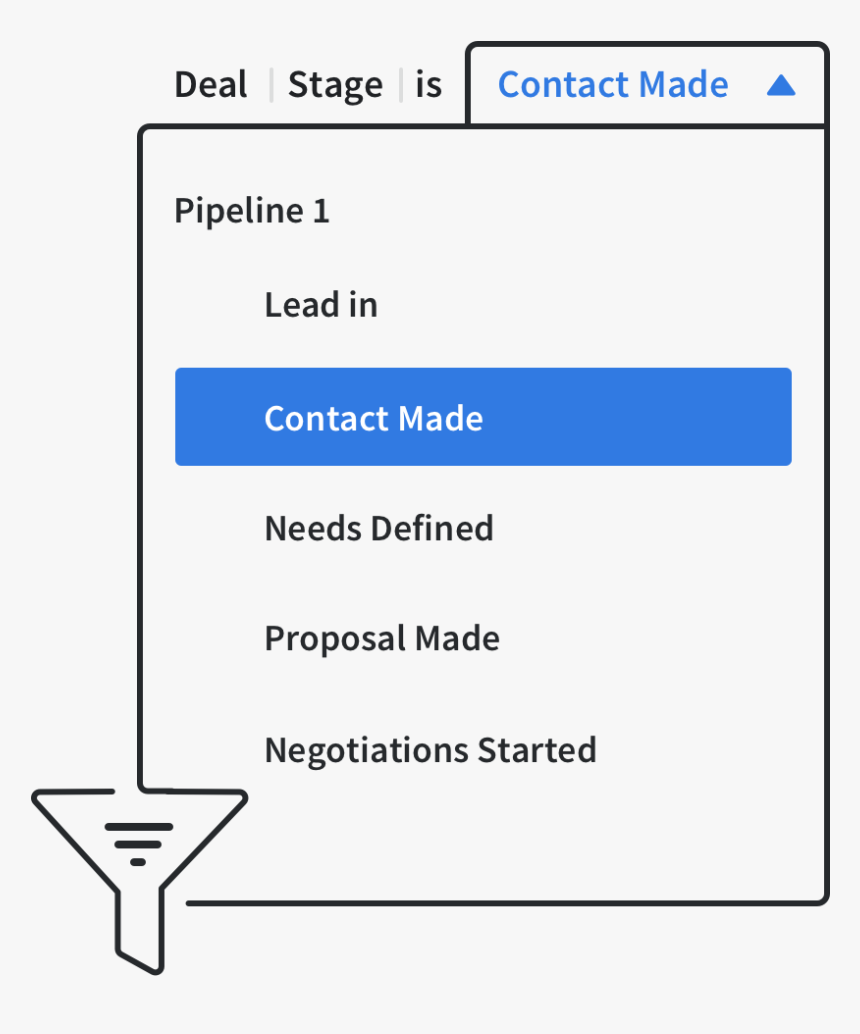Click the separator bar after Deal

click(270, 84)
